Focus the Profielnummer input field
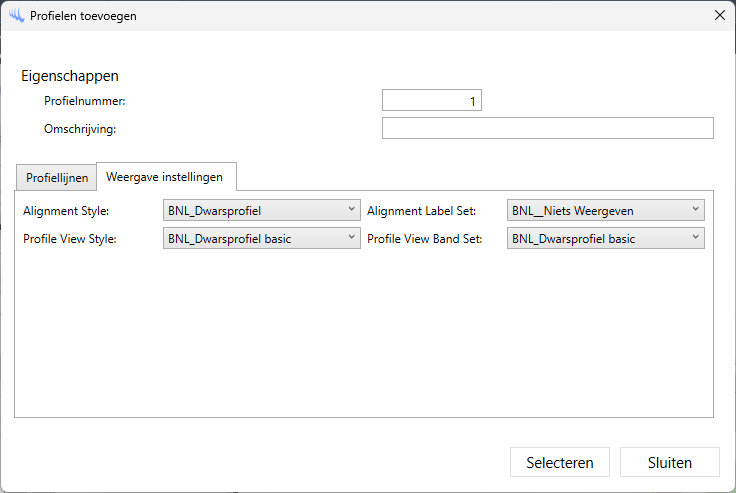 coord(432,100)
